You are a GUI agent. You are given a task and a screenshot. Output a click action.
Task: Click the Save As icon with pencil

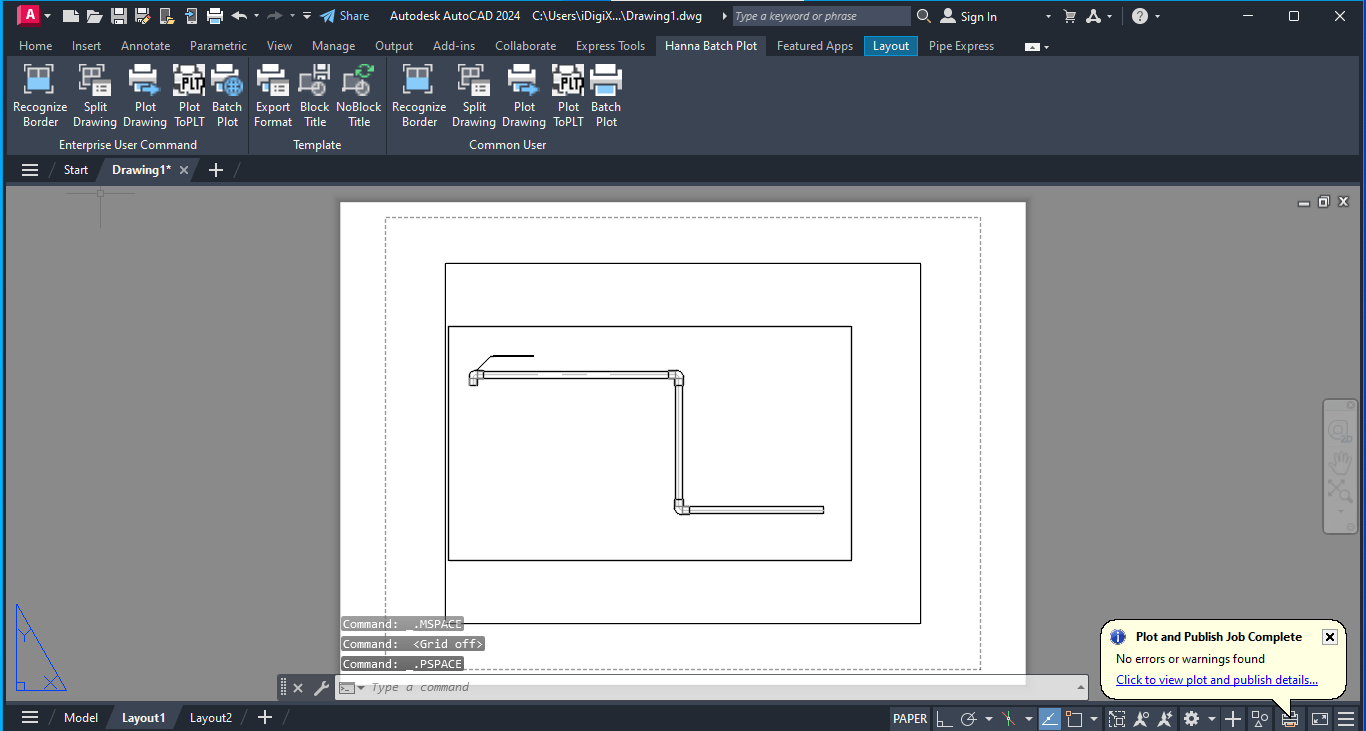142,16
